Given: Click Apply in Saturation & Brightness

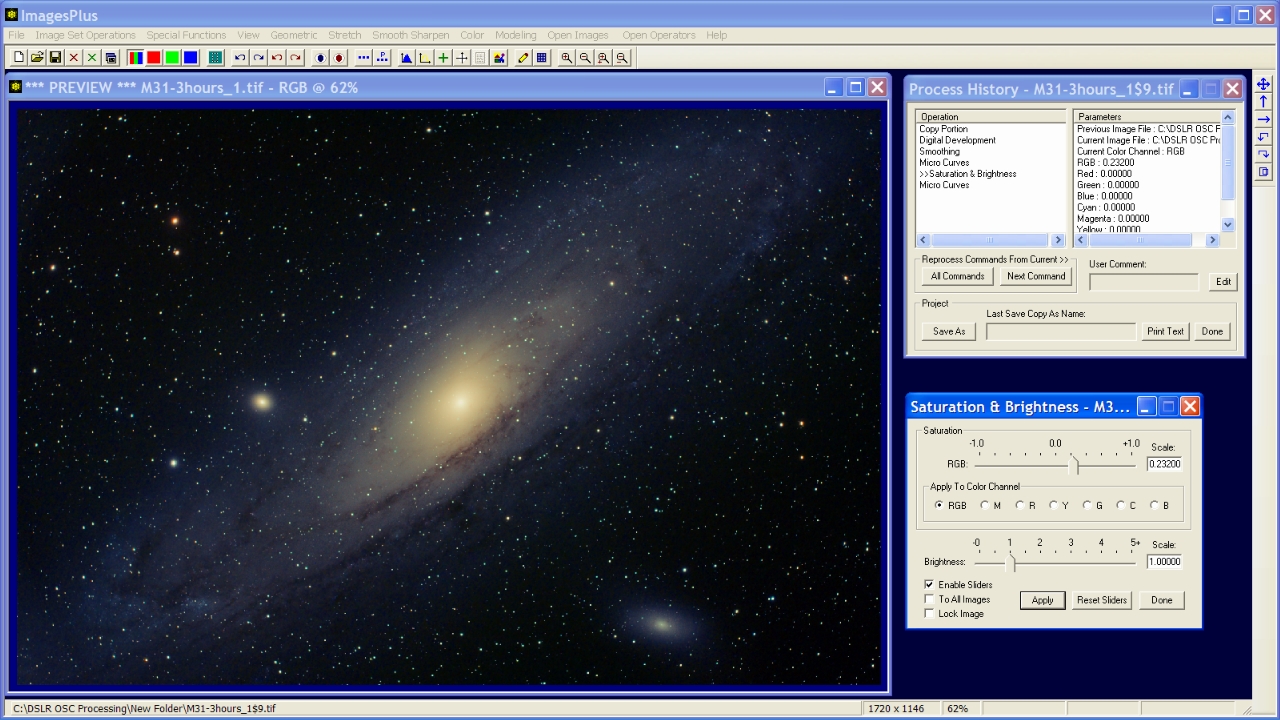Looking at the screenshot, I should click(1043, 600).
